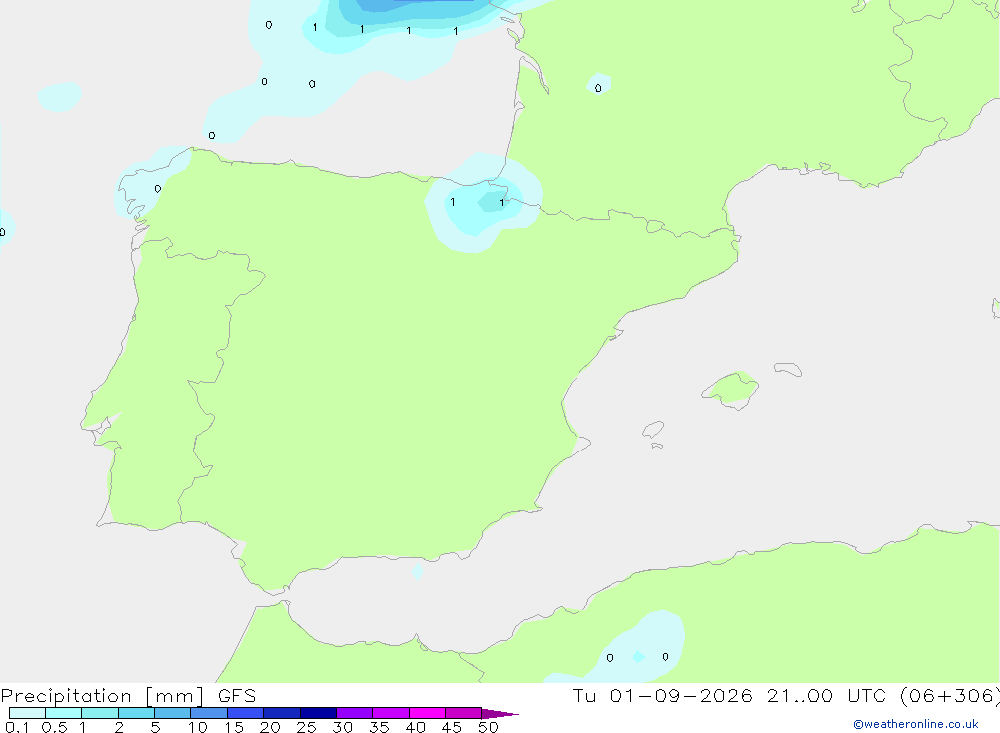This screenshot has height=733, width=1000.
Task: Click the legend value '0.1'
Action: [x=17, y=727]
